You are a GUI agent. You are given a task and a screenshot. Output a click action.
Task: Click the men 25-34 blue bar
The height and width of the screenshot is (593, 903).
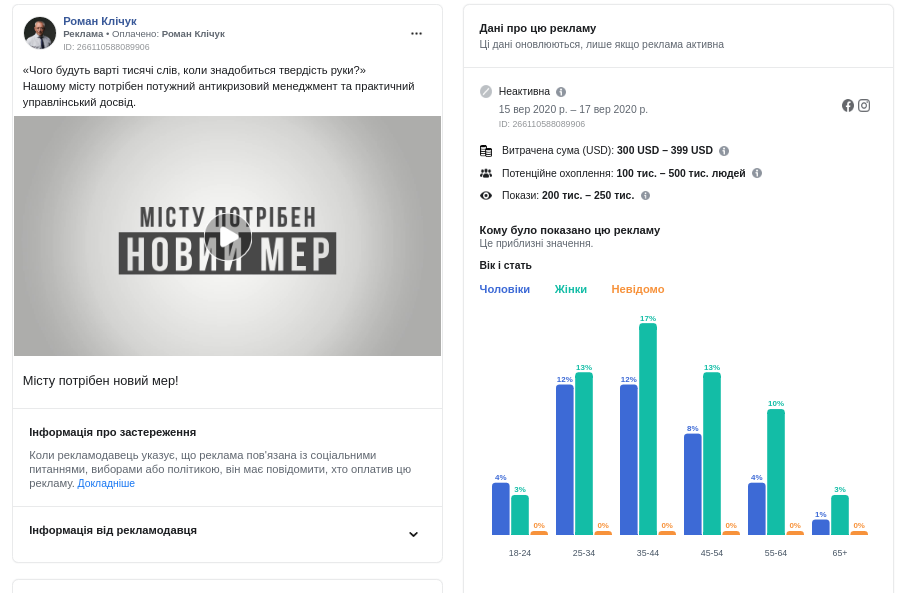[565, 459]
